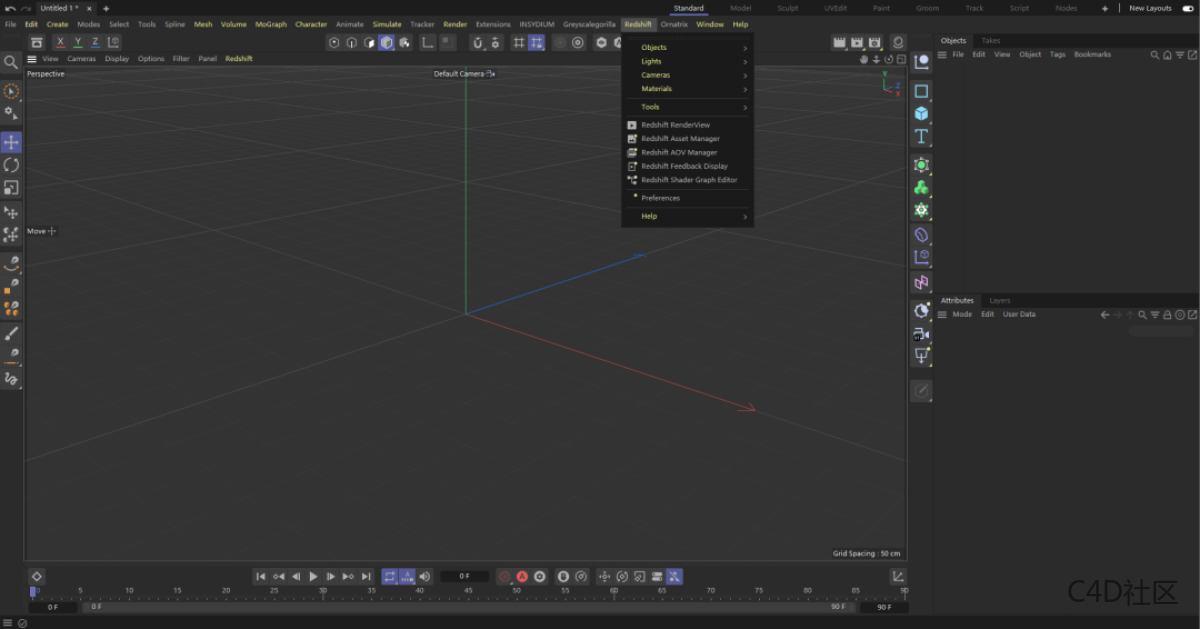Click the Text spline tool icon
The width and height of the screenshot is (1200, 629).
[x=921, y=136]
